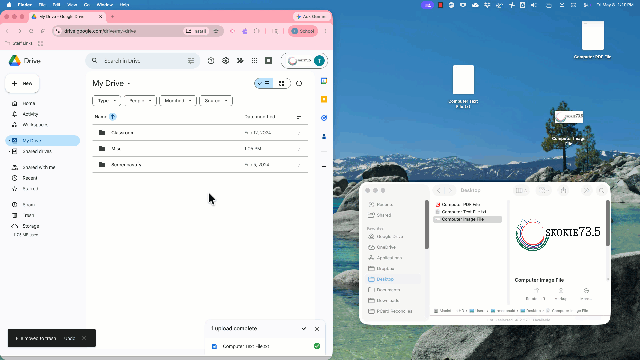640x360 pixels.
Task: Reload the Drive page
Action: click(31, 31)
